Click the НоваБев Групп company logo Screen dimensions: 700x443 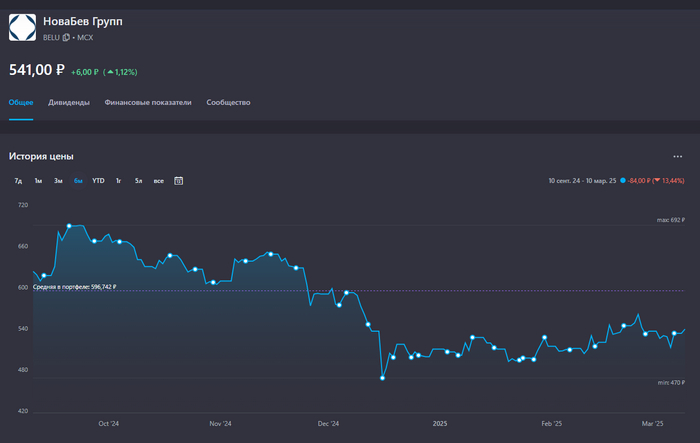pyautogui.click(x=22, y=28)
